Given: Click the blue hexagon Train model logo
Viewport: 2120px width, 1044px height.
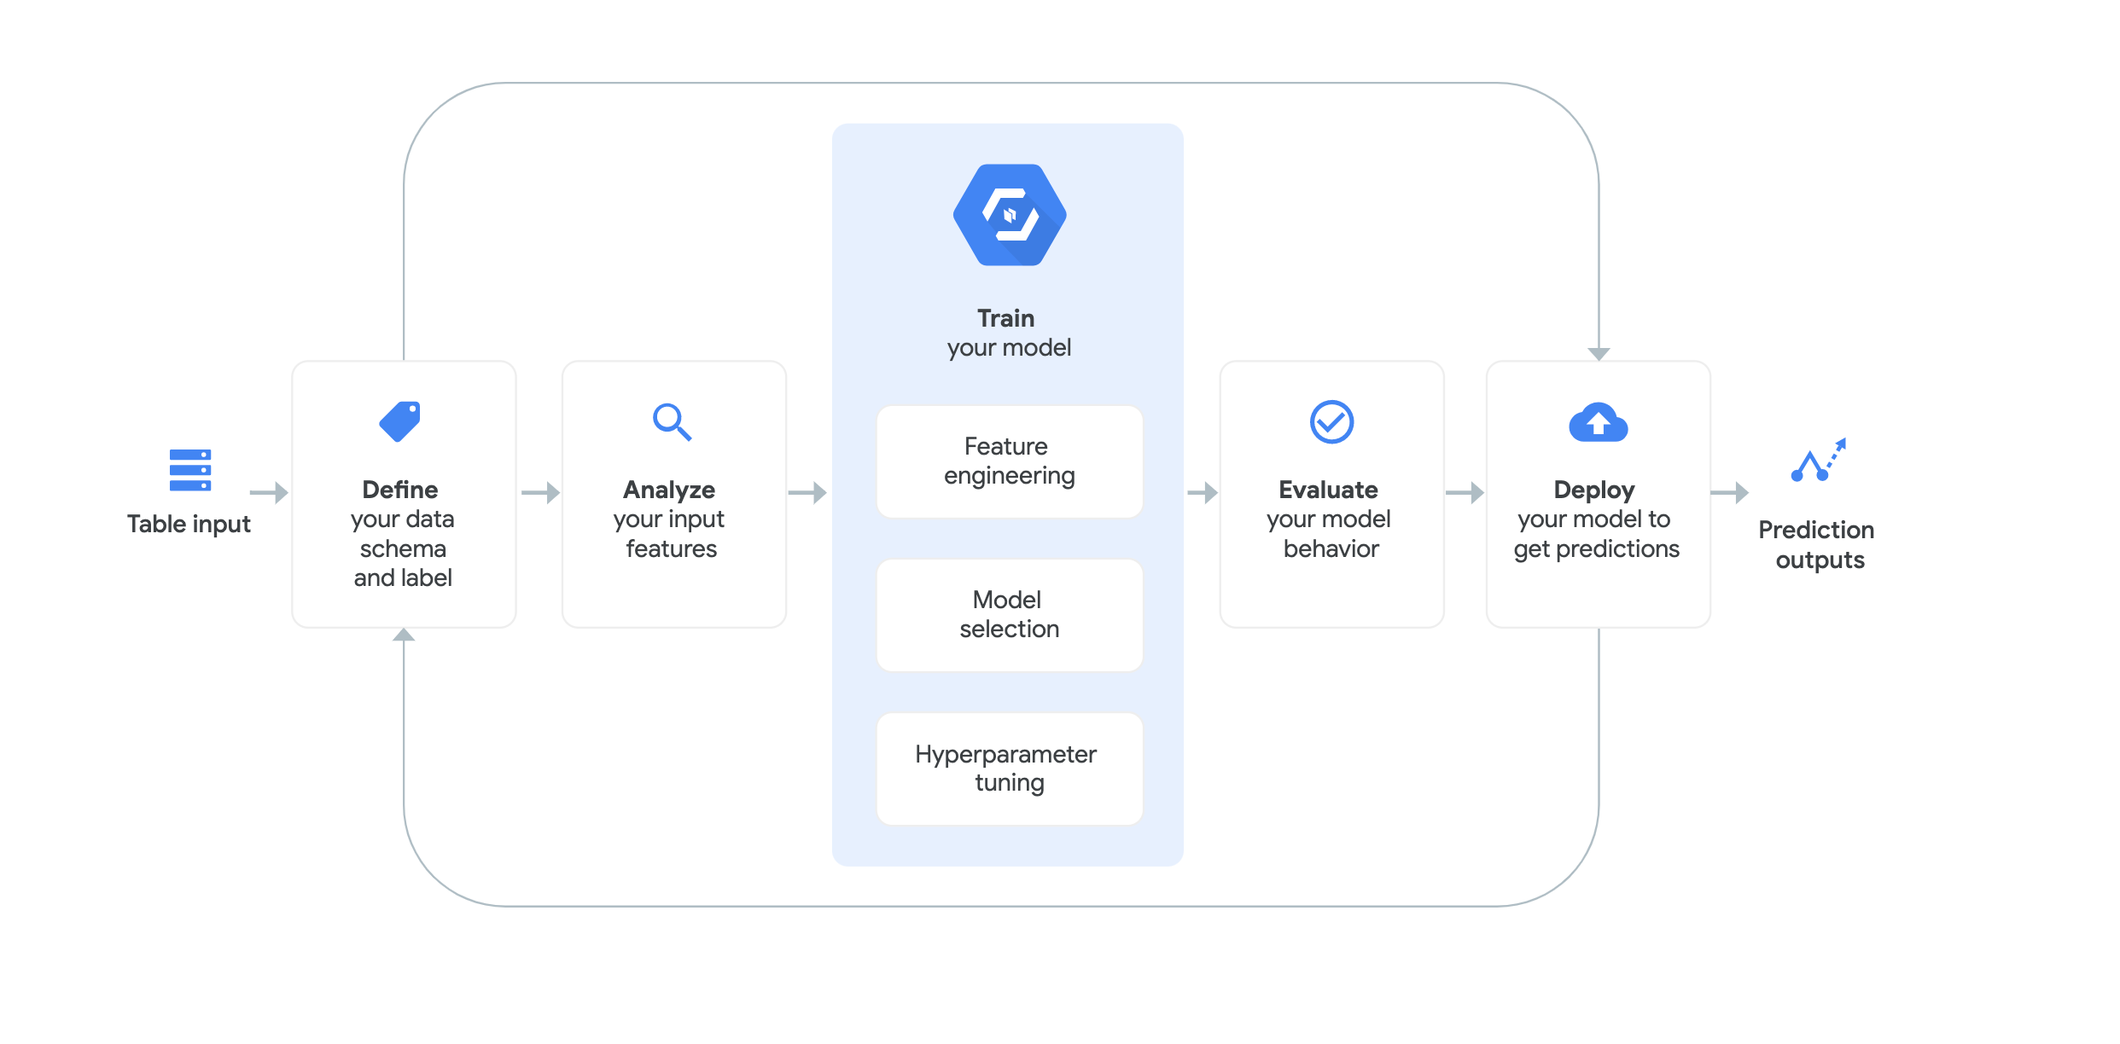Looking at the screenshot, I should point(1009,215).
